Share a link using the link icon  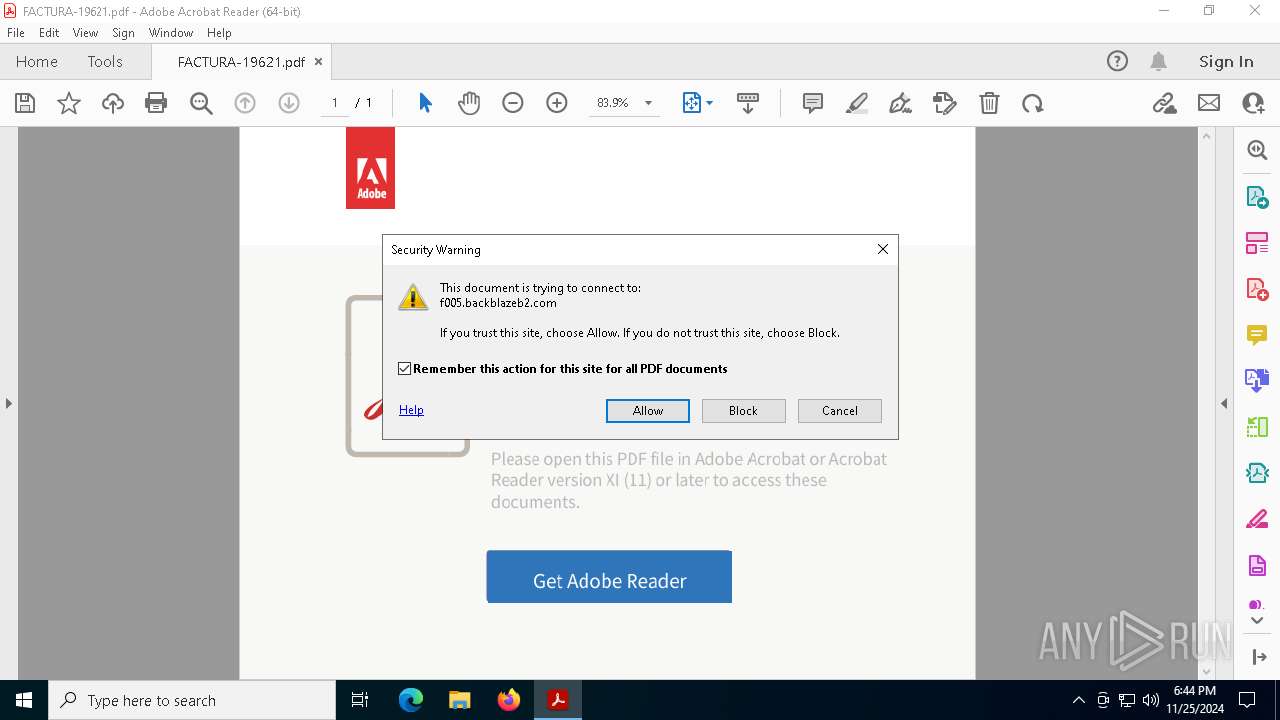(1164, 103)
